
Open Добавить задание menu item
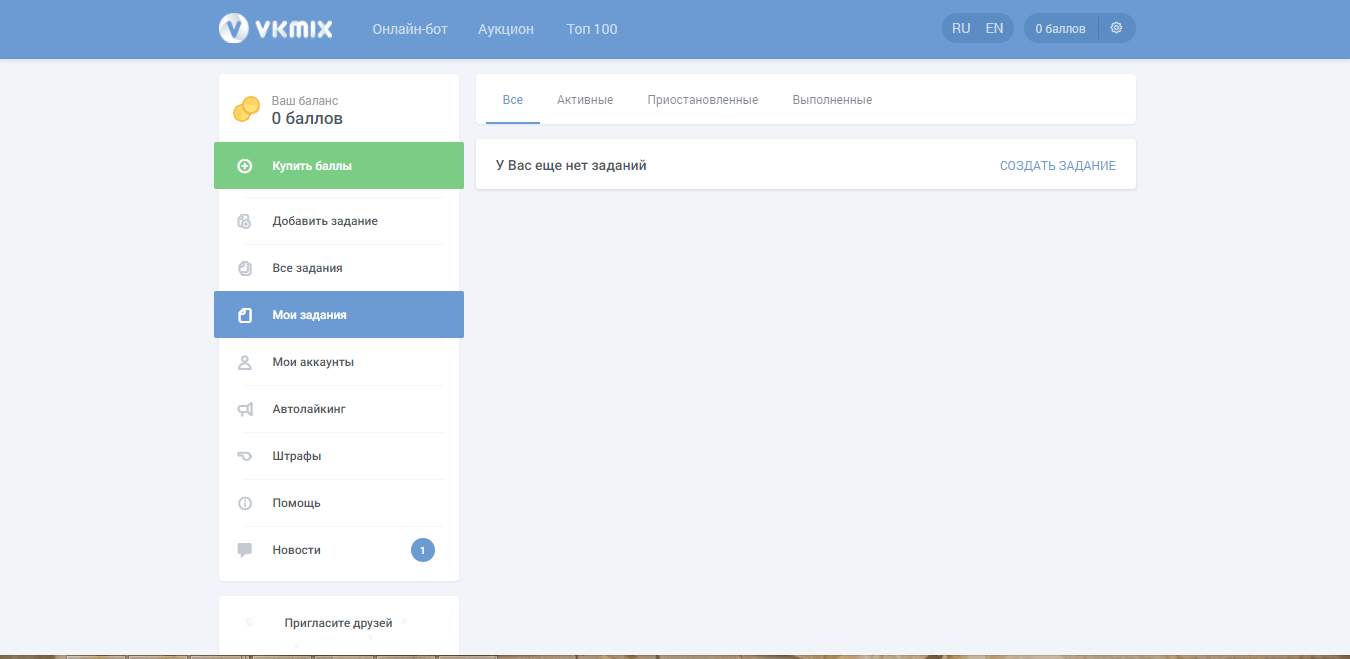(x=339, y=221)
